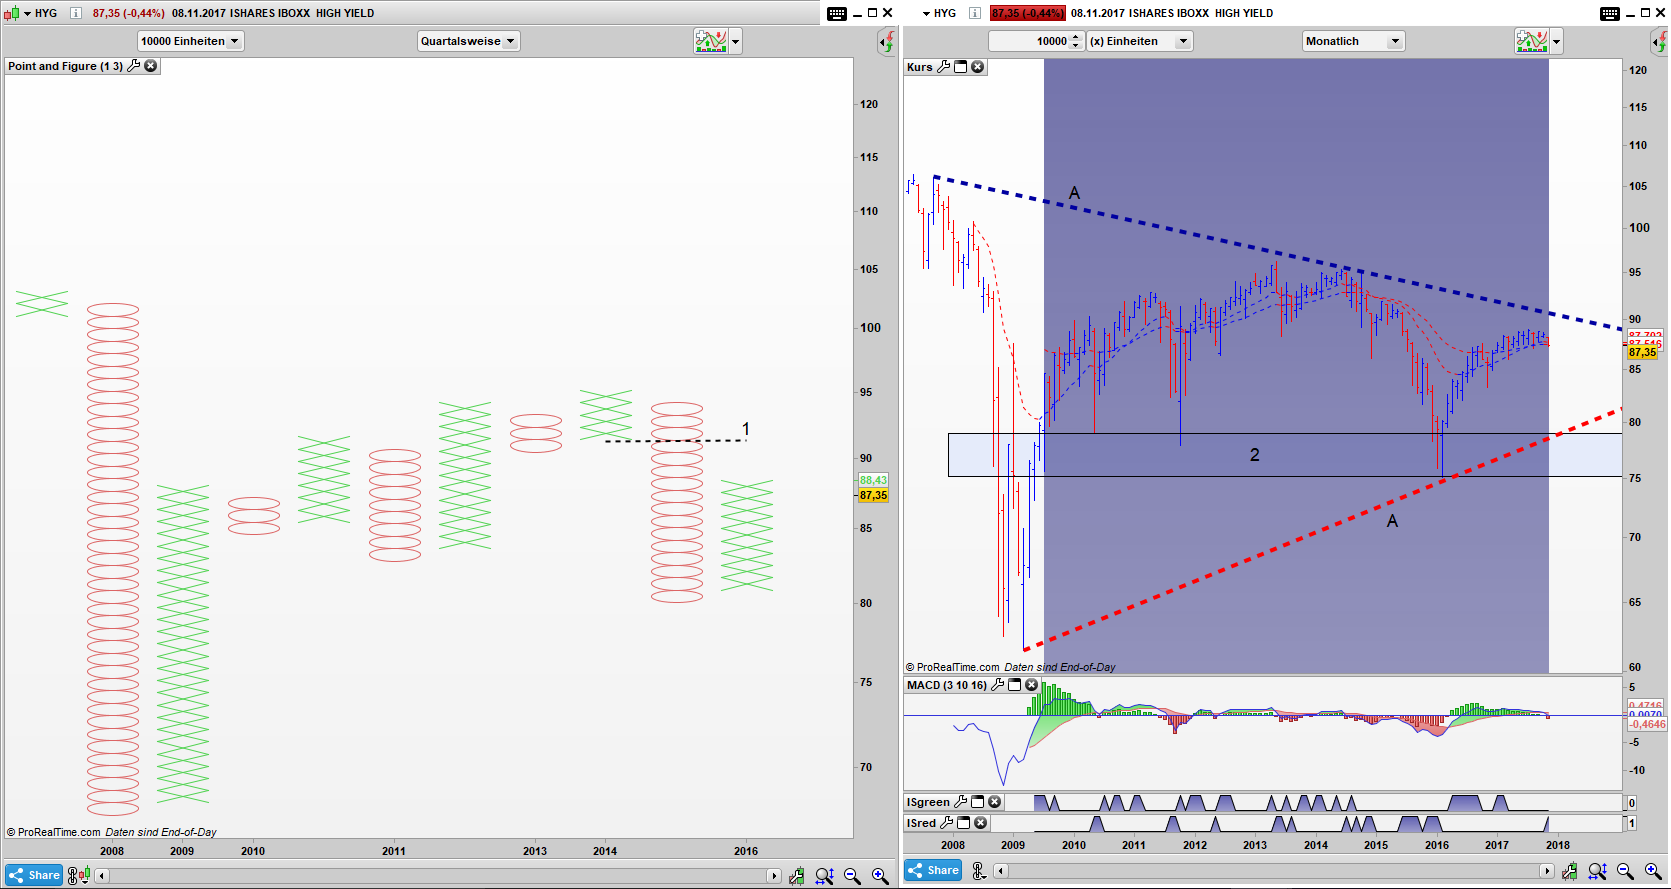Image resolution: width=1671 pixels, height=889 pixels.
Task: Open Monatlich timeframe dropdown
Action: click(x=1353, y=41)
